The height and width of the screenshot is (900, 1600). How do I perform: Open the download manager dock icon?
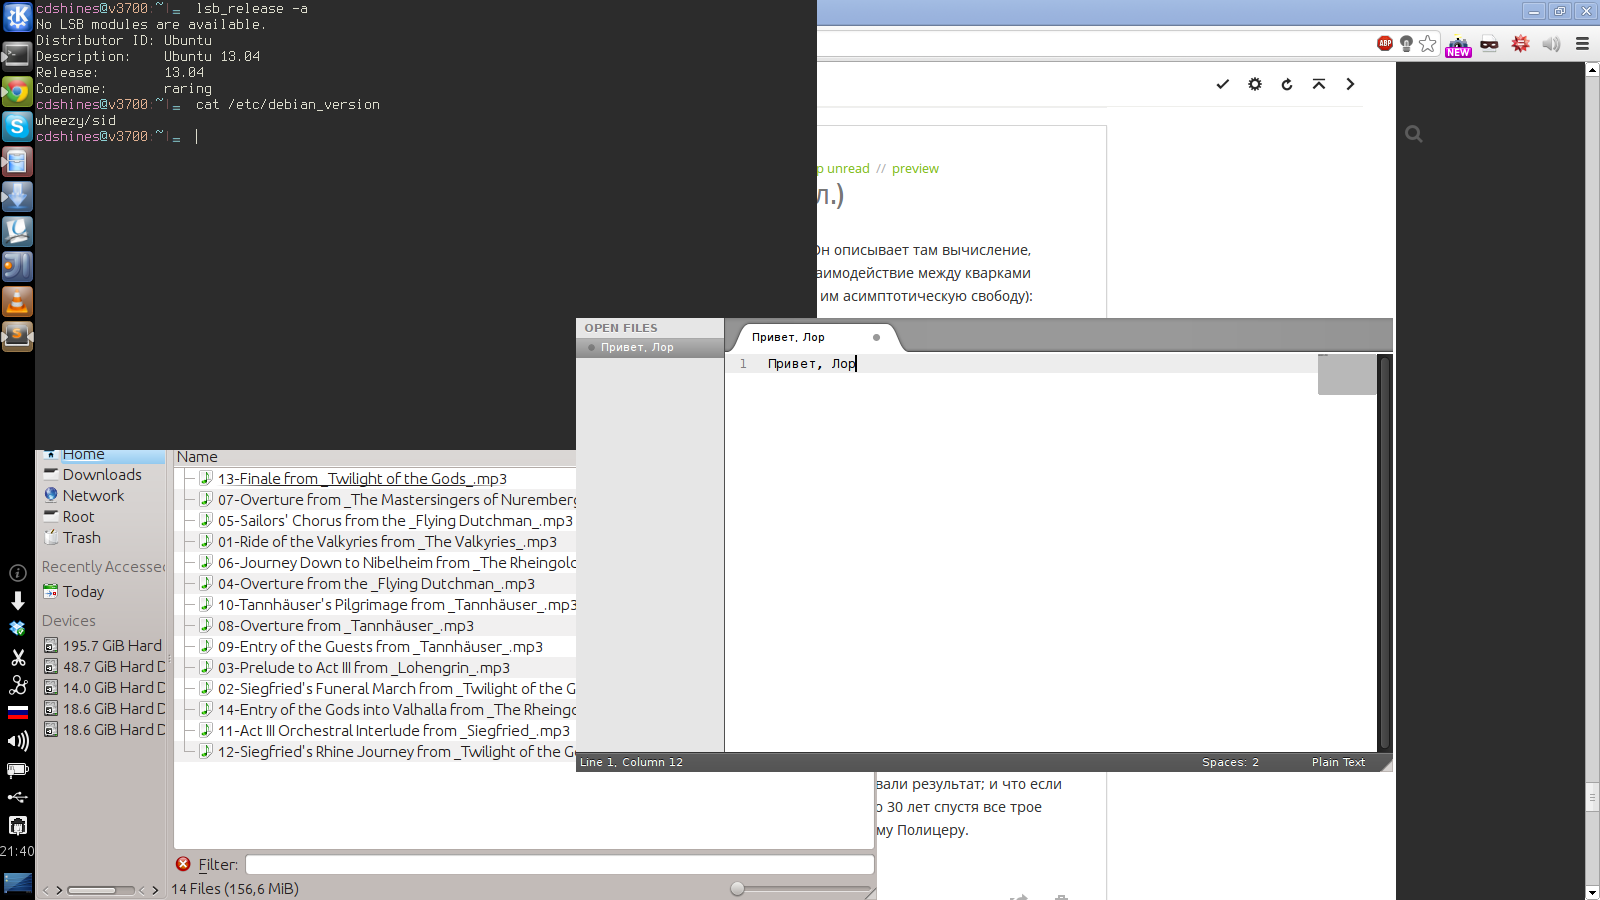coord(17,196)
